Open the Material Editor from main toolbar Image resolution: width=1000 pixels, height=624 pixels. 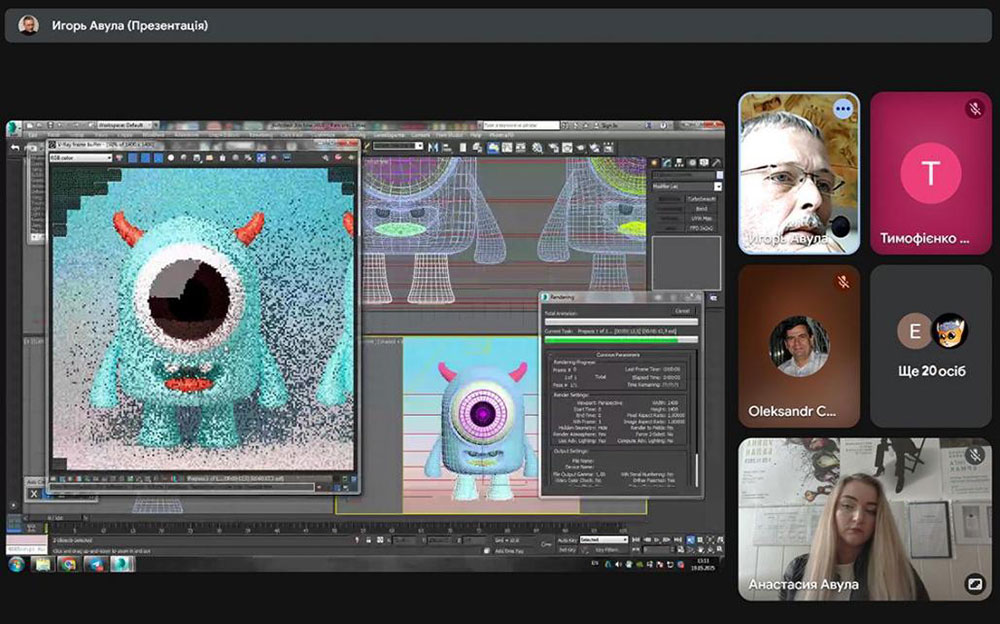537,148
